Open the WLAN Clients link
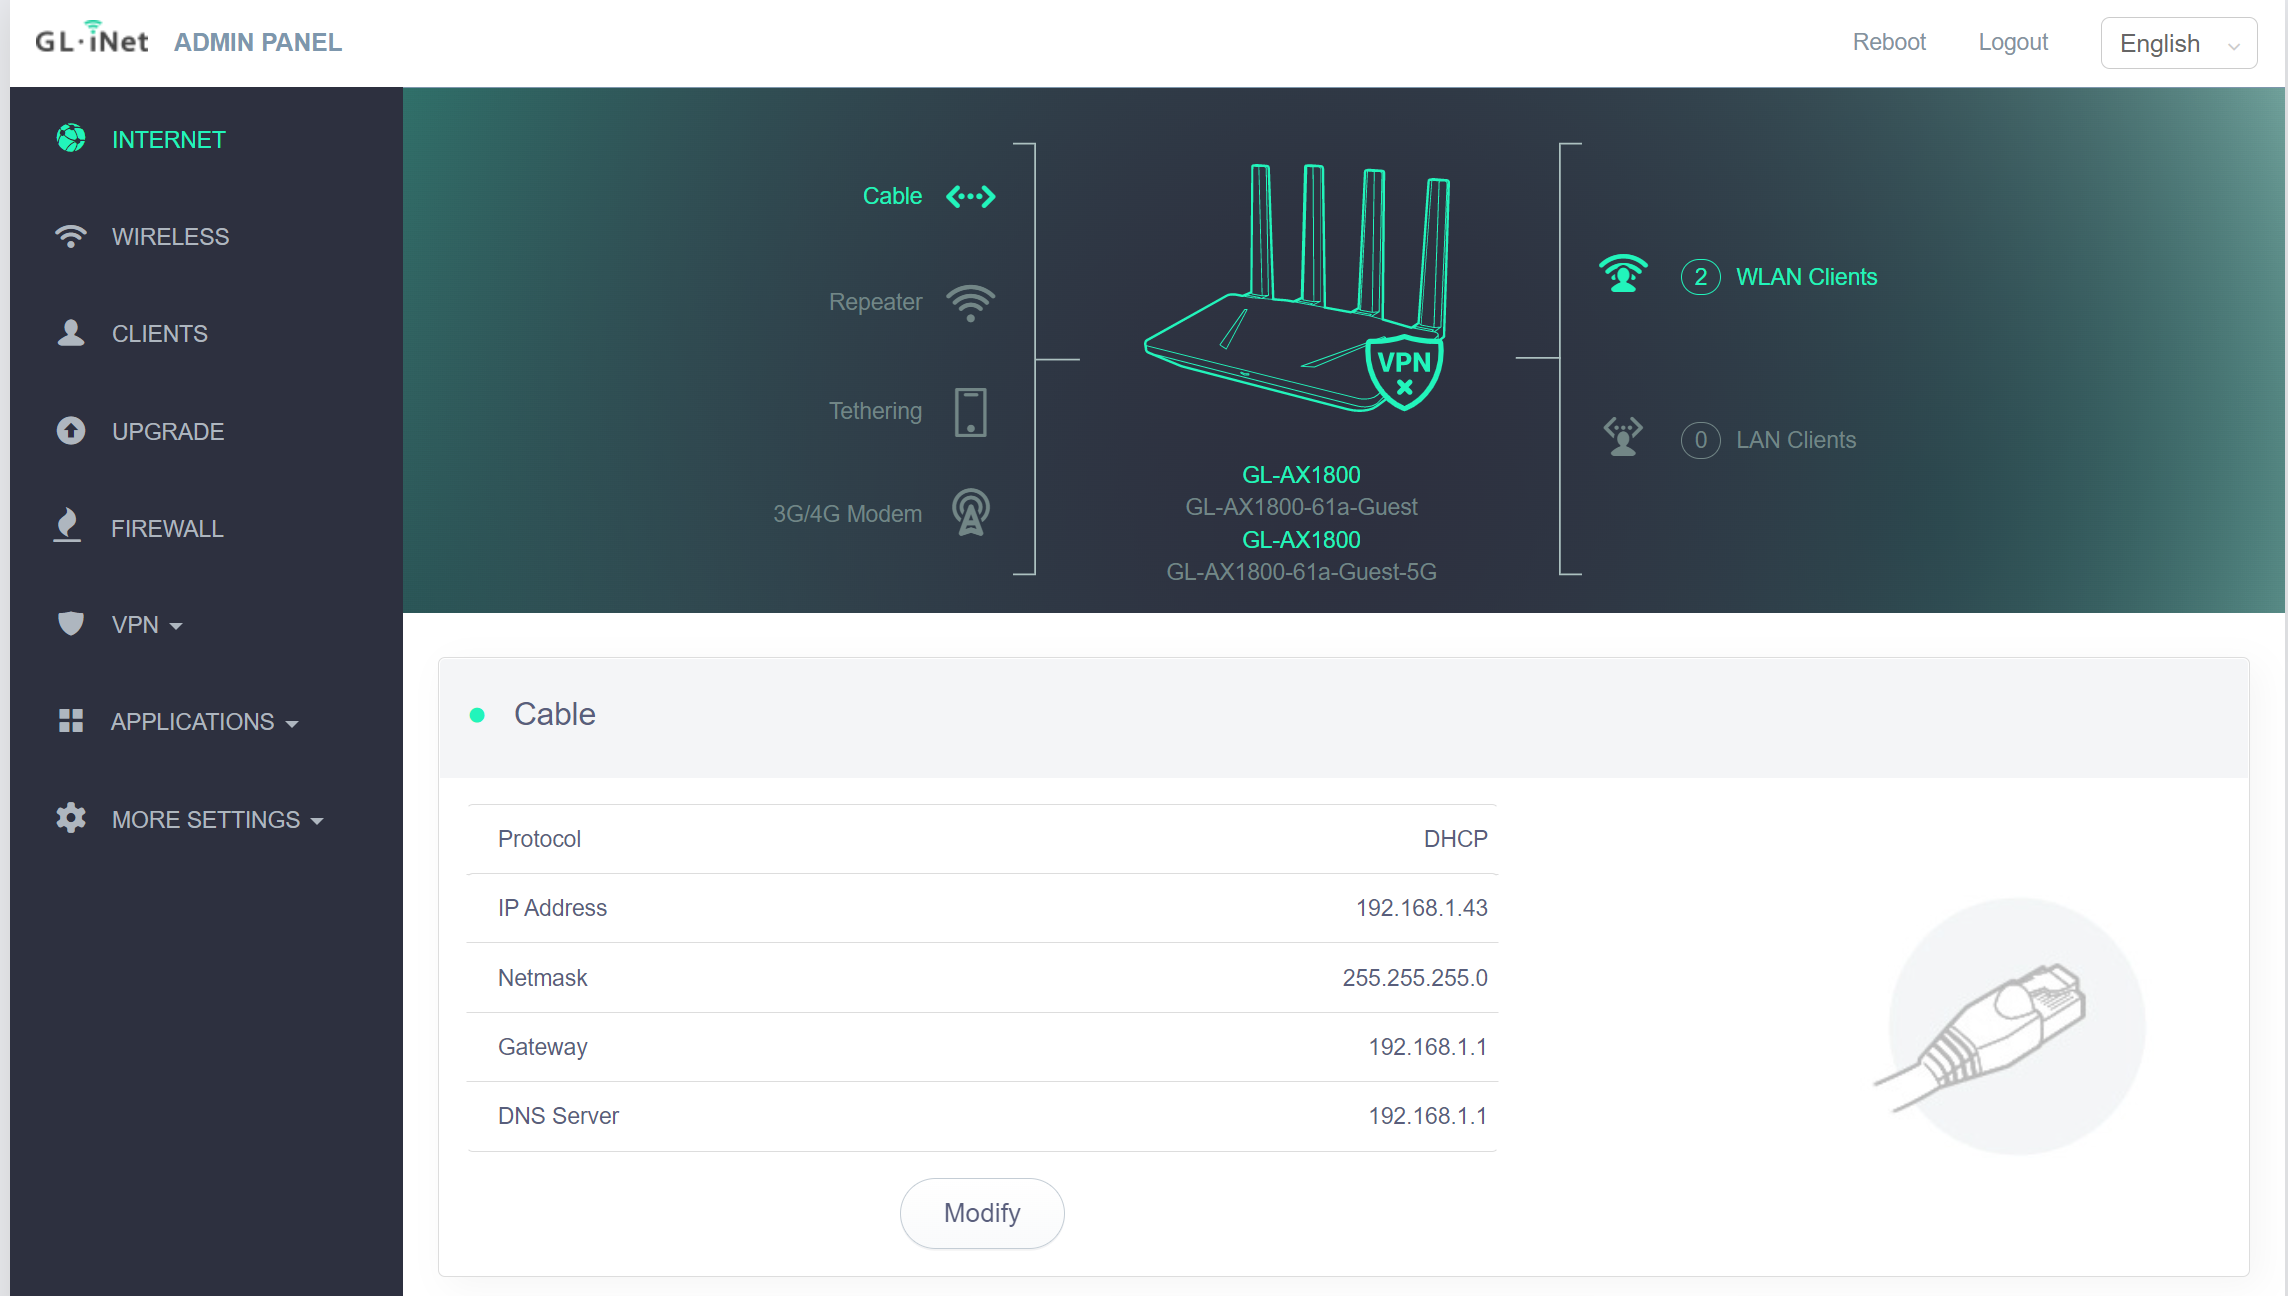Screen dimensions: 2288x1296 [x=1806, y=277]
